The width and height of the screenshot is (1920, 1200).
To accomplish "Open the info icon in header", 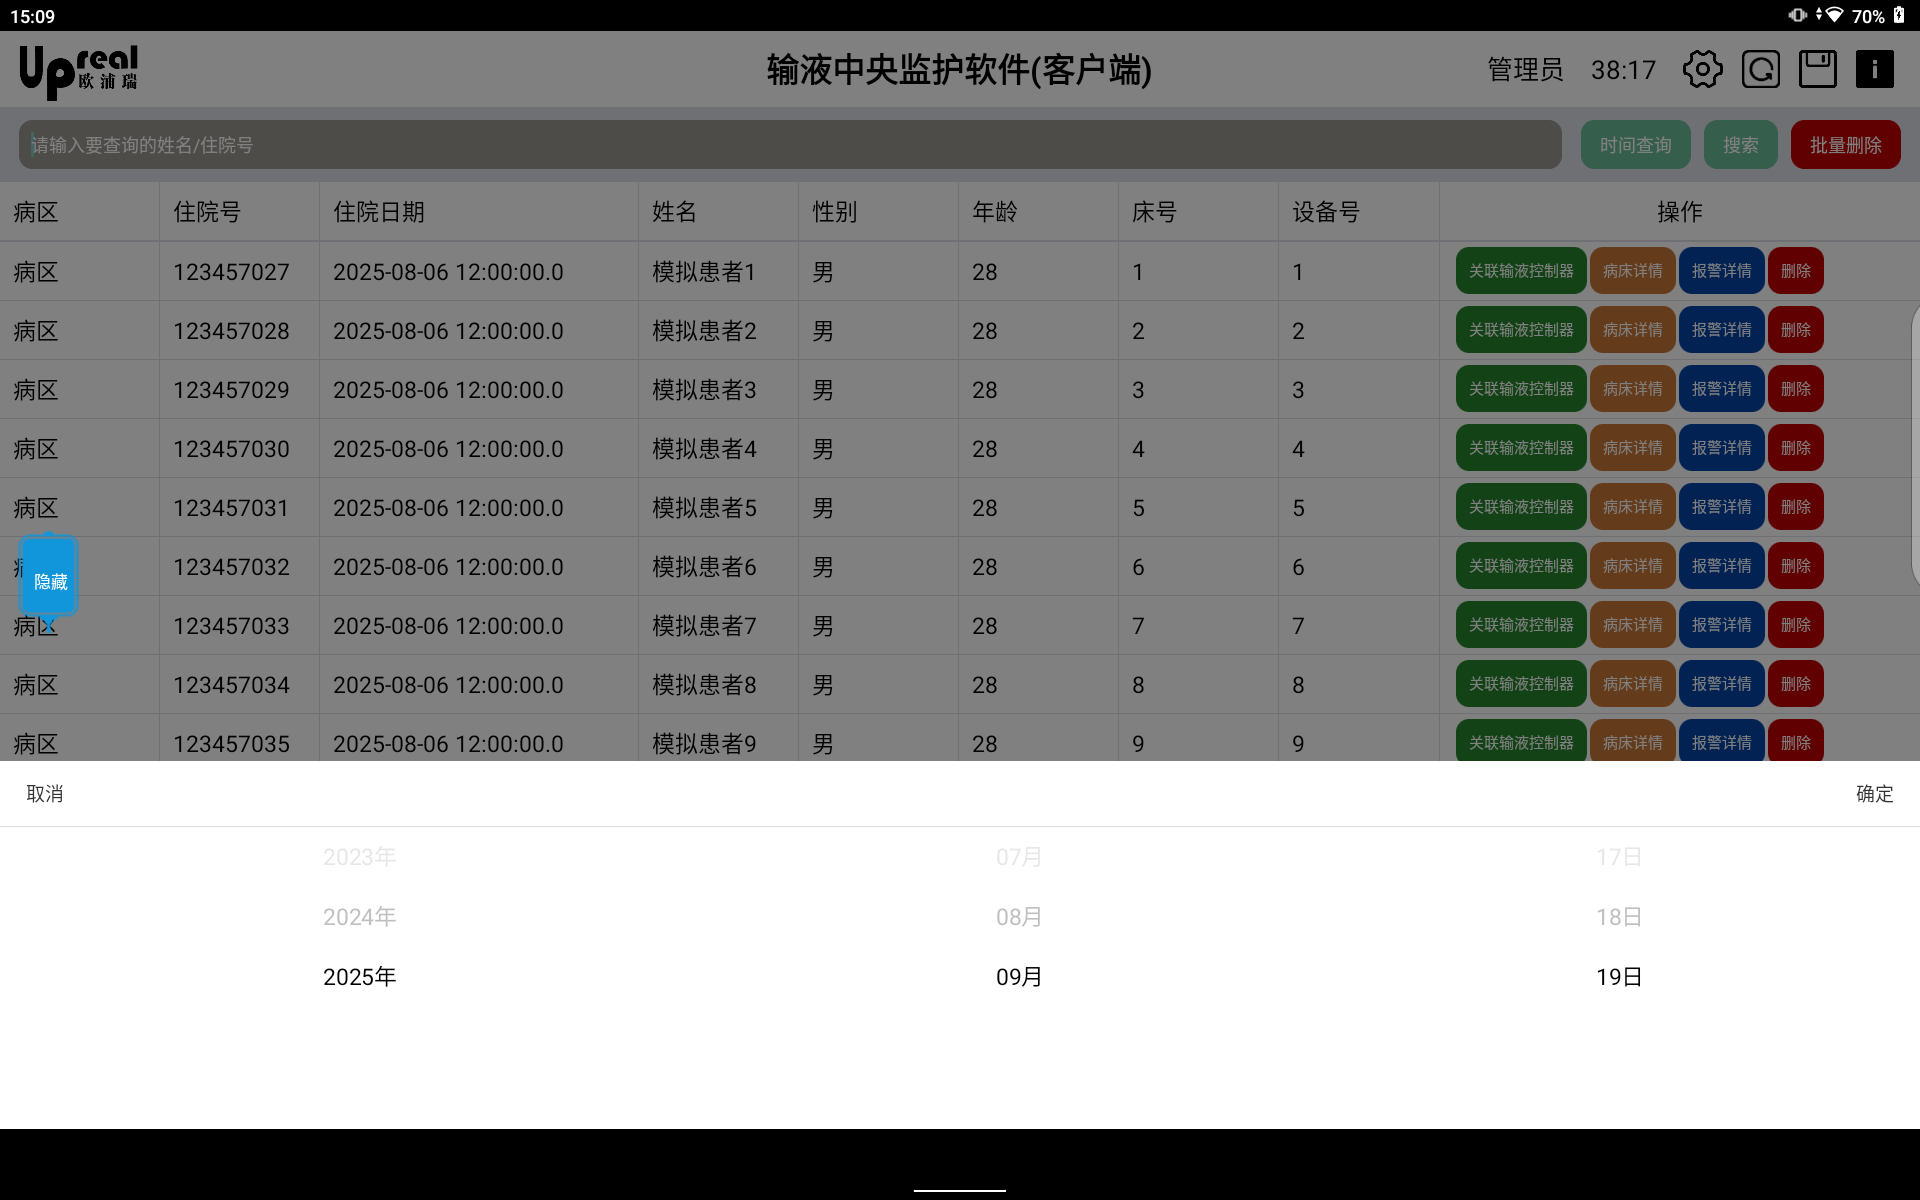I will pos(1874,70).
